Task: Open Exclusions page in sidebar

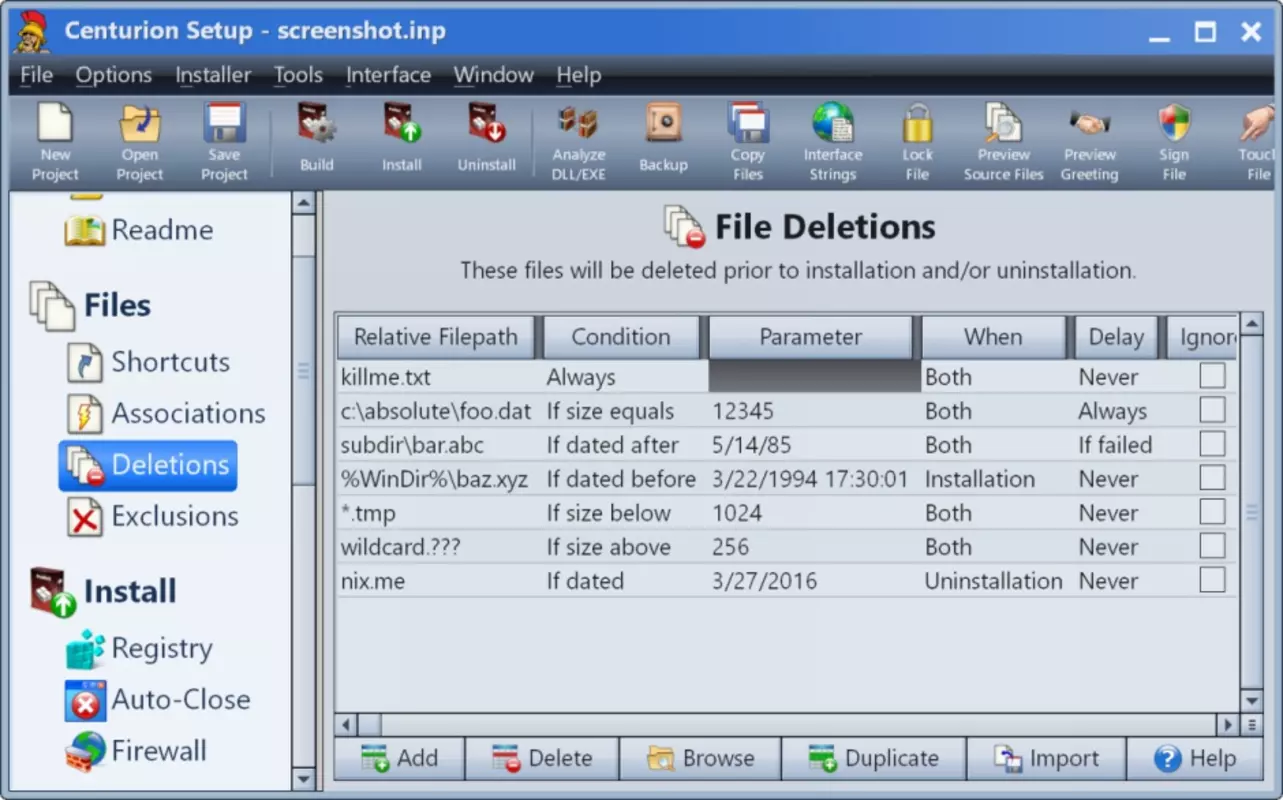Action: tap(153, 516)
